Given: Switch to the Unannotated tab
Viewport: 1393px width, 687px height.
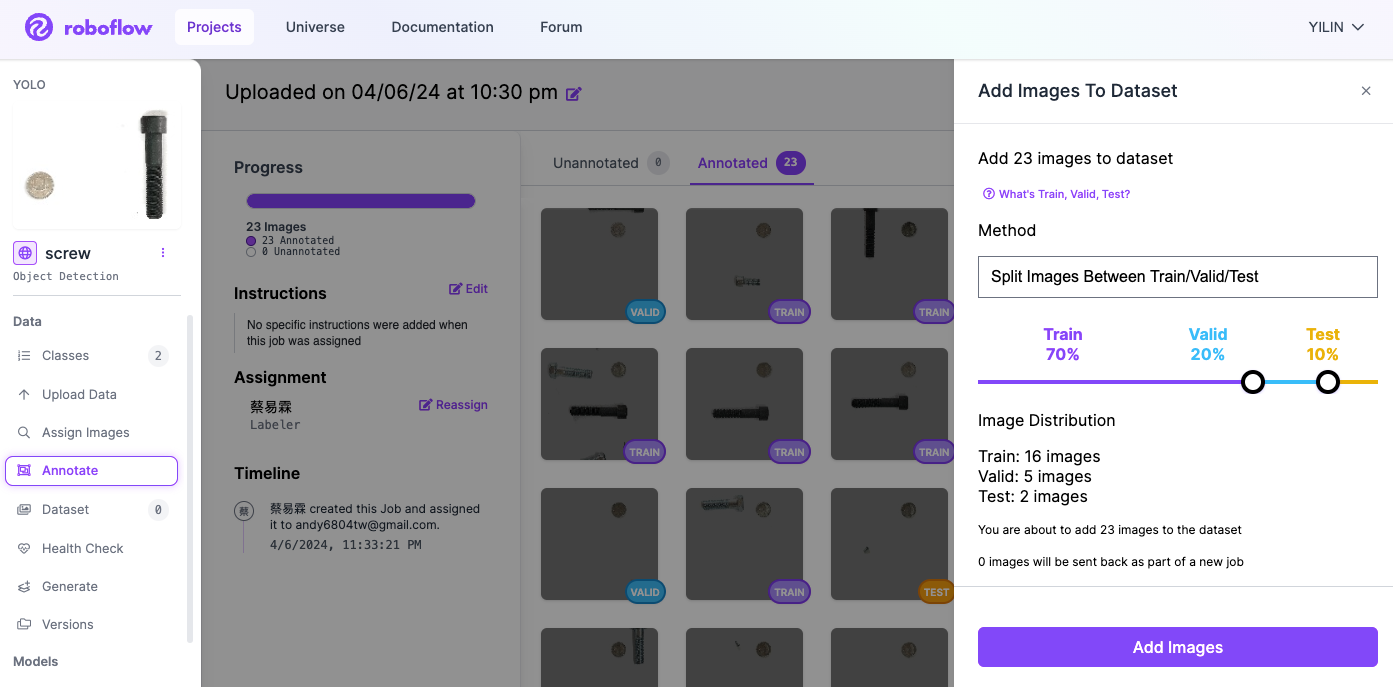Looking at the screenshot, I should [x=596, y=163].
